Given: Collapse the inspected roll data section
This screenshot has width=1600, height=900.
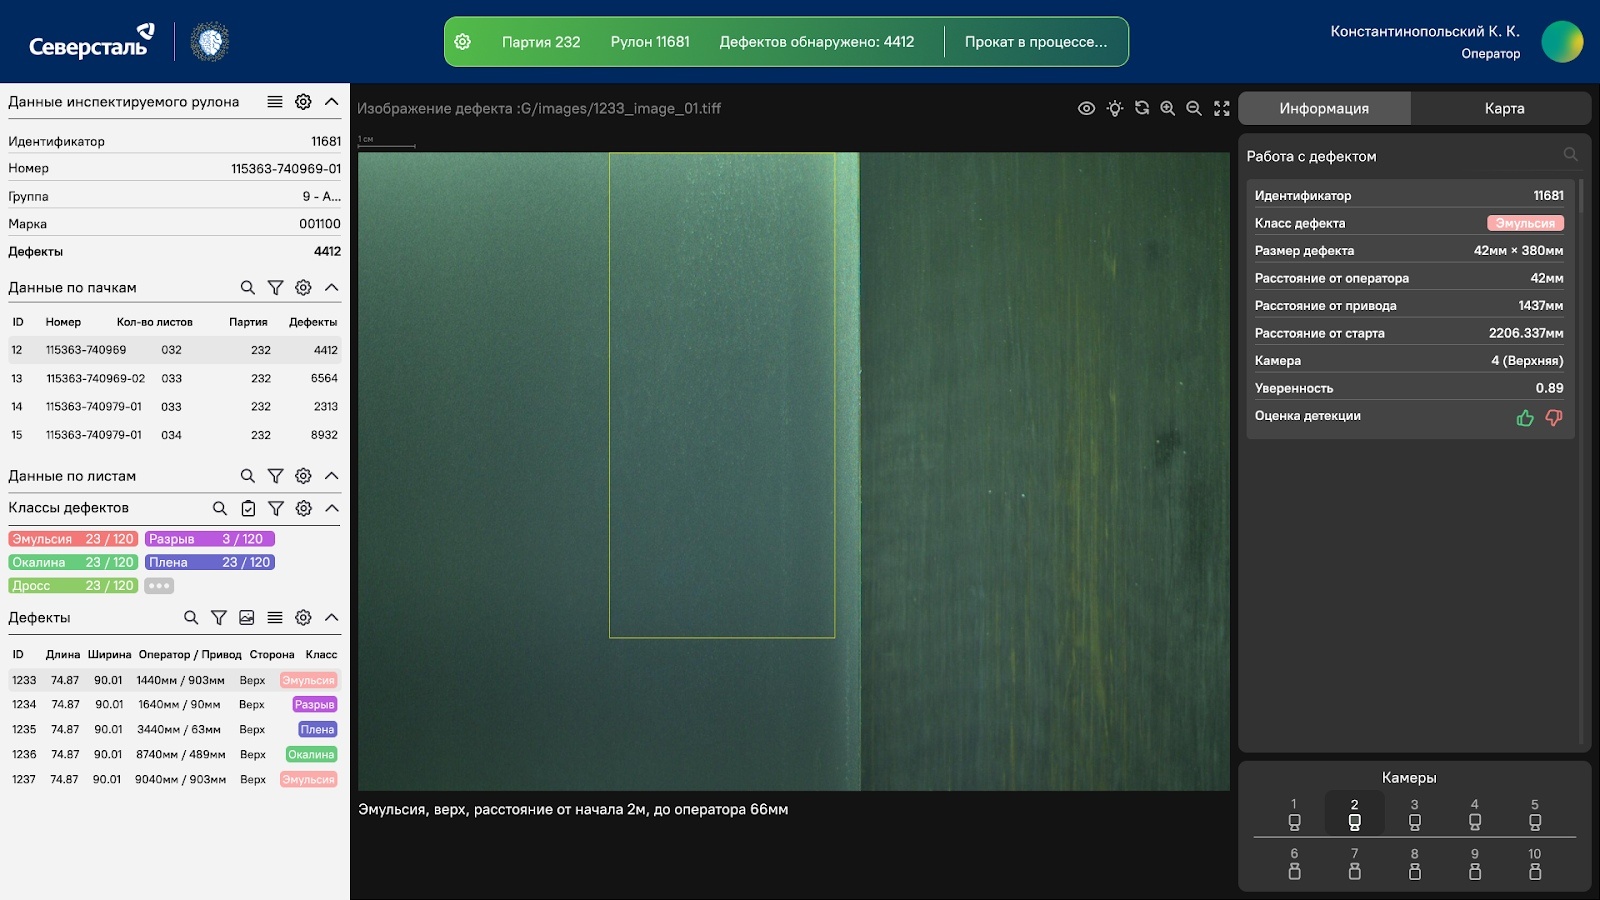Looking at the screenshot, I should coord(332,102).
